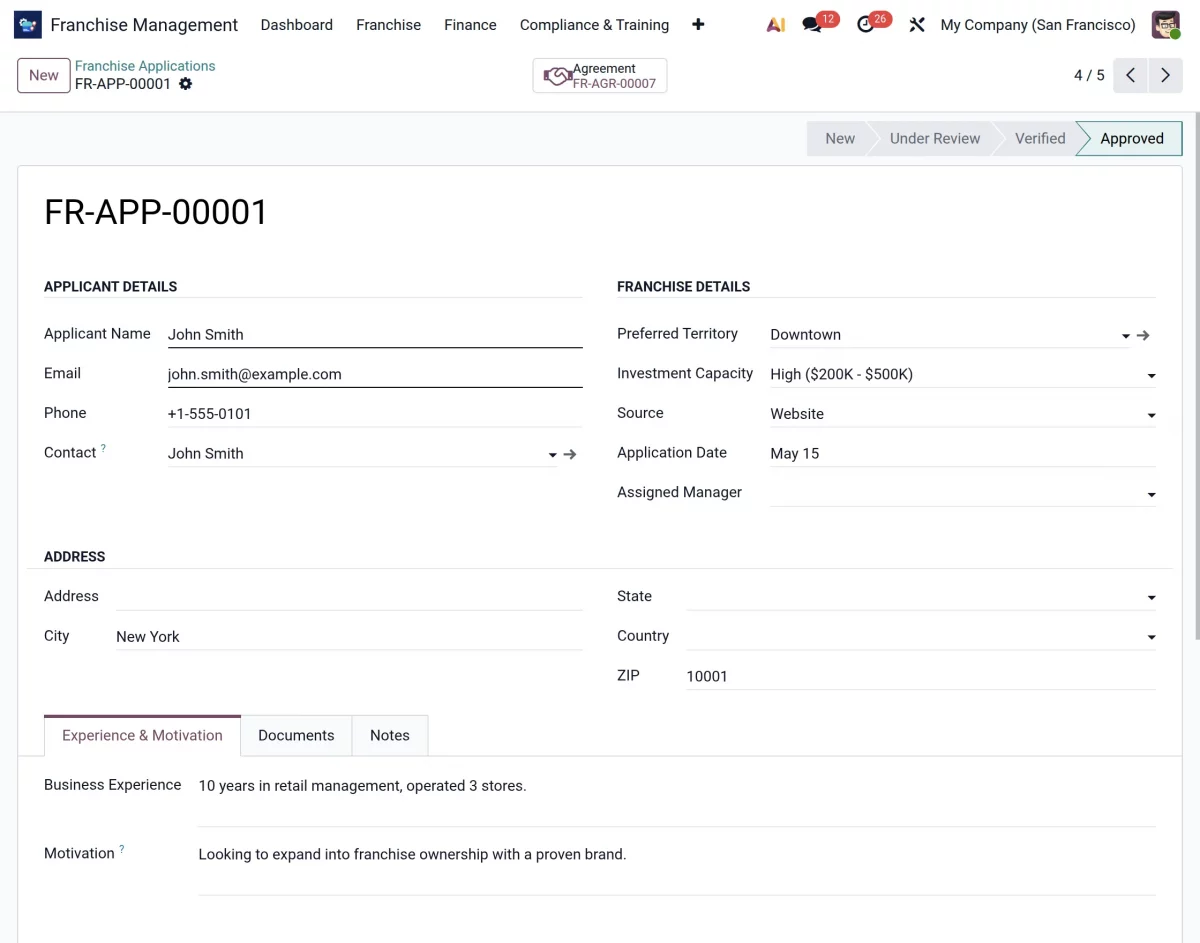Open the Agreement FR-AGR-00007 smart button
Screen dimensions: 1200x943
coord(600,76)
